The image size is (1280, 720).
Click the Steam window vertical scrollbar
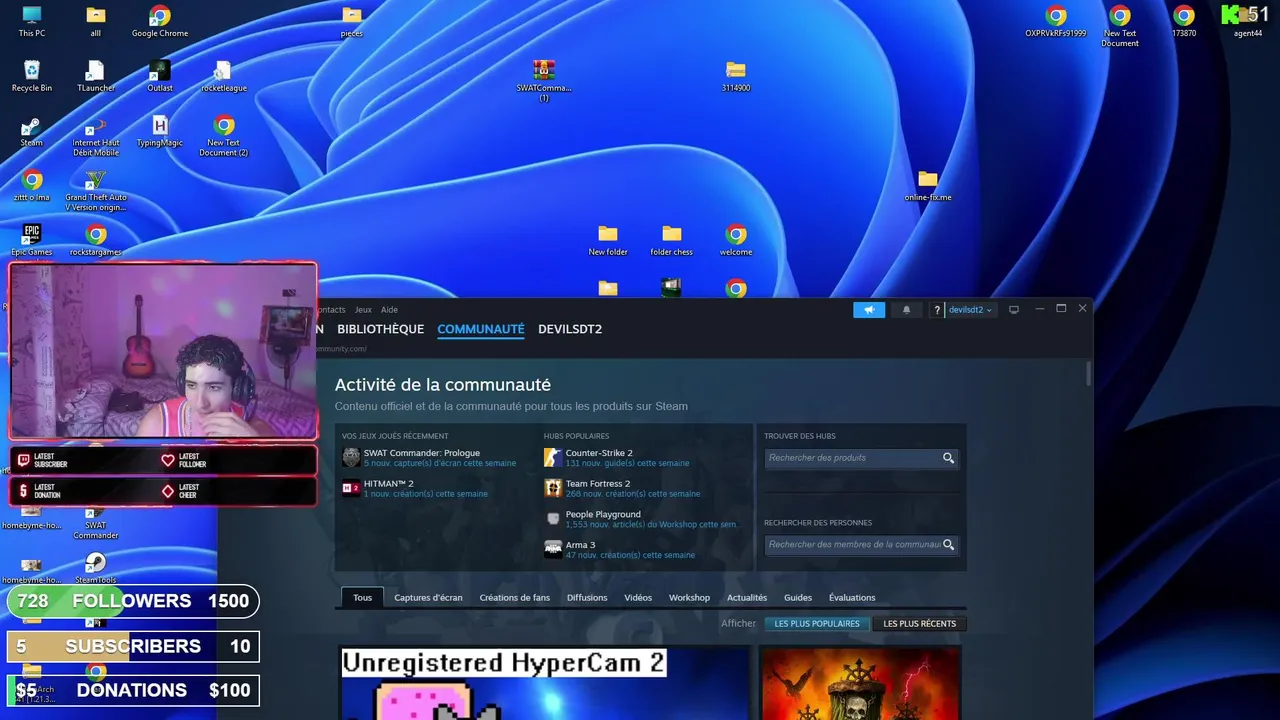point(1088,375)
